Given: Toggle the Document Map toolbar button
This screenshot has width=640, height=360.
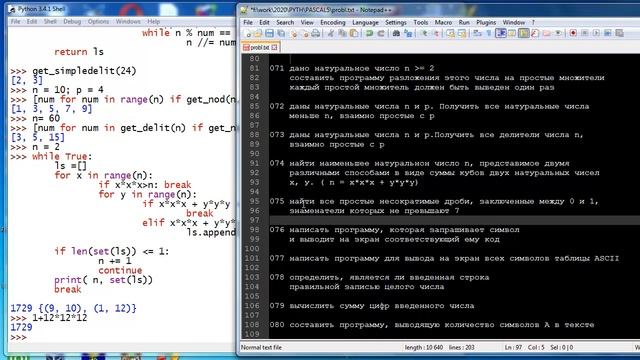Looking at the screenshot, I should tap(524, 33).
